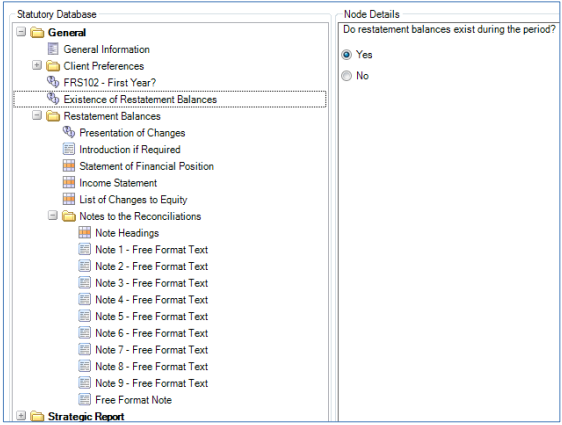Click the Note 3 - Free Format Text icon
Screen dimensions: 562x425
pos(85,283)
